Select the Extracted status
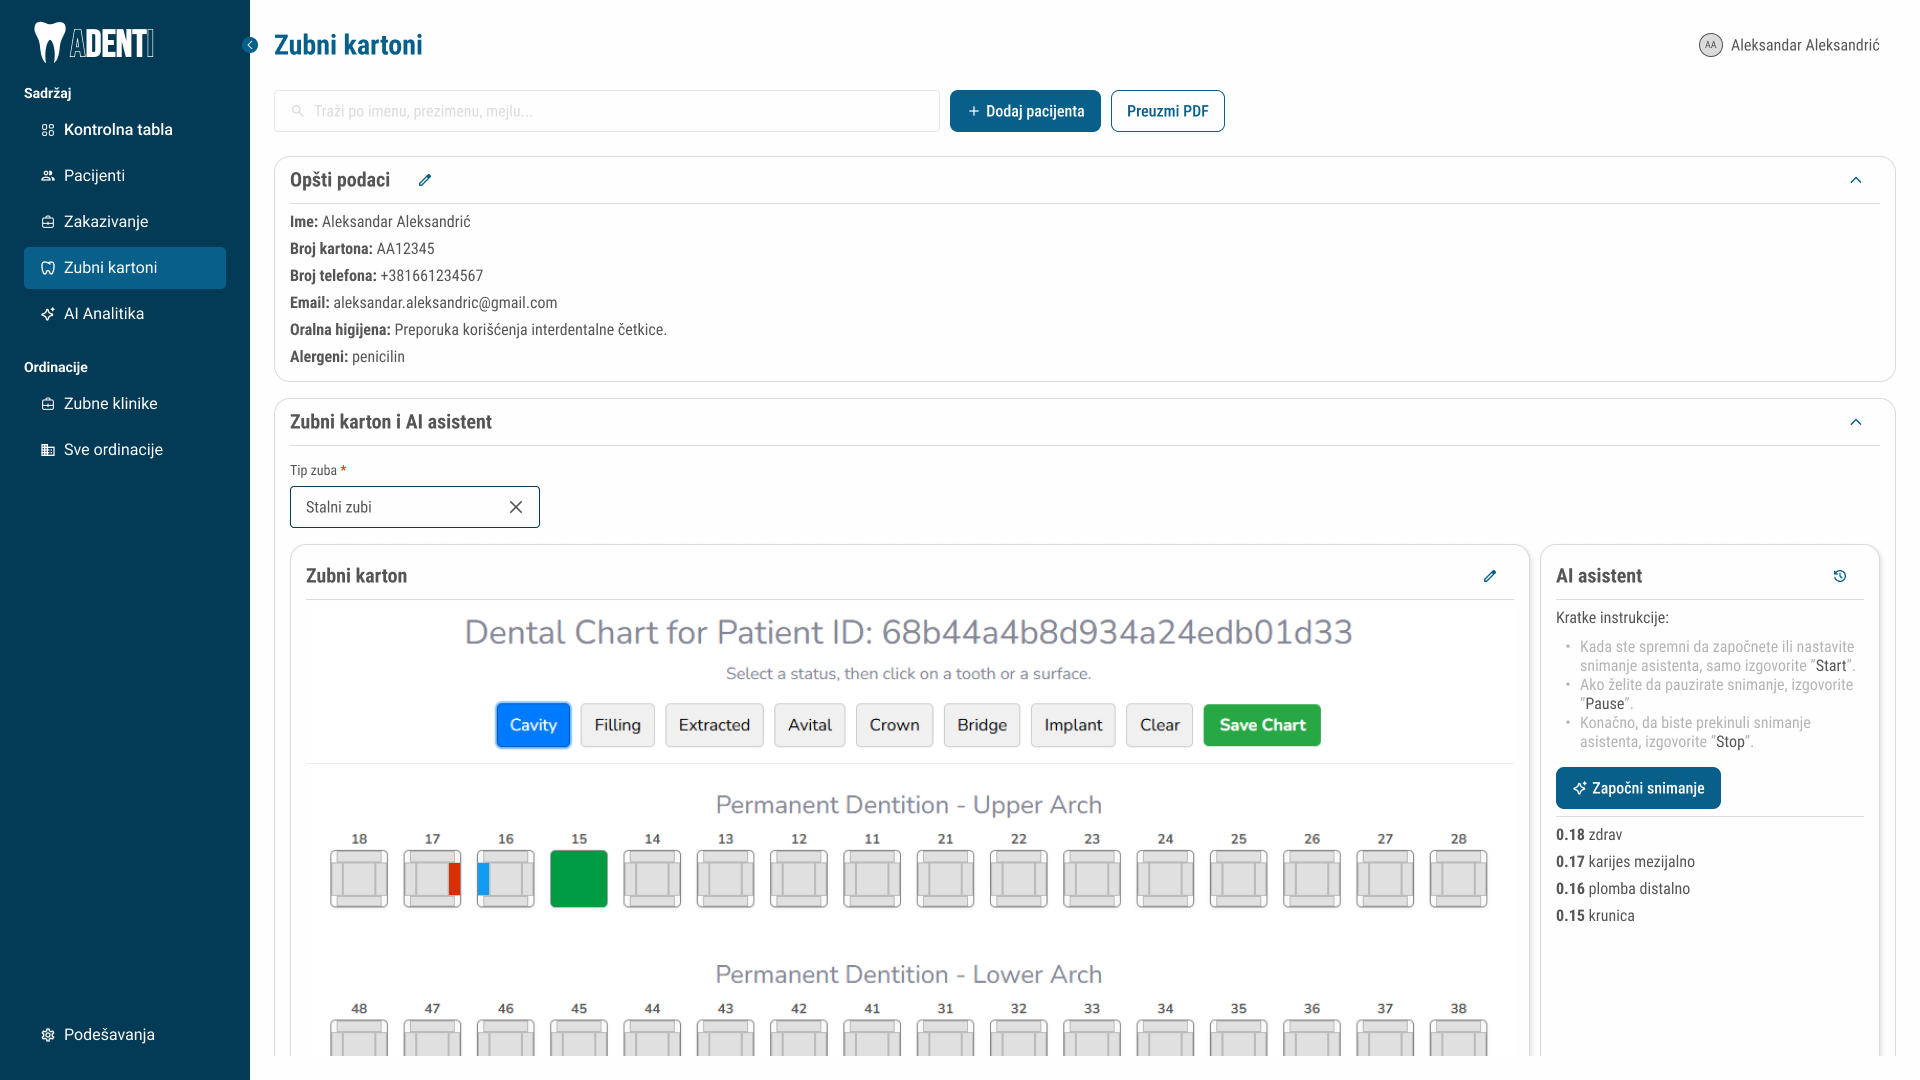The width and height of the screenshot is (1920, 1080). coord(714,725)
